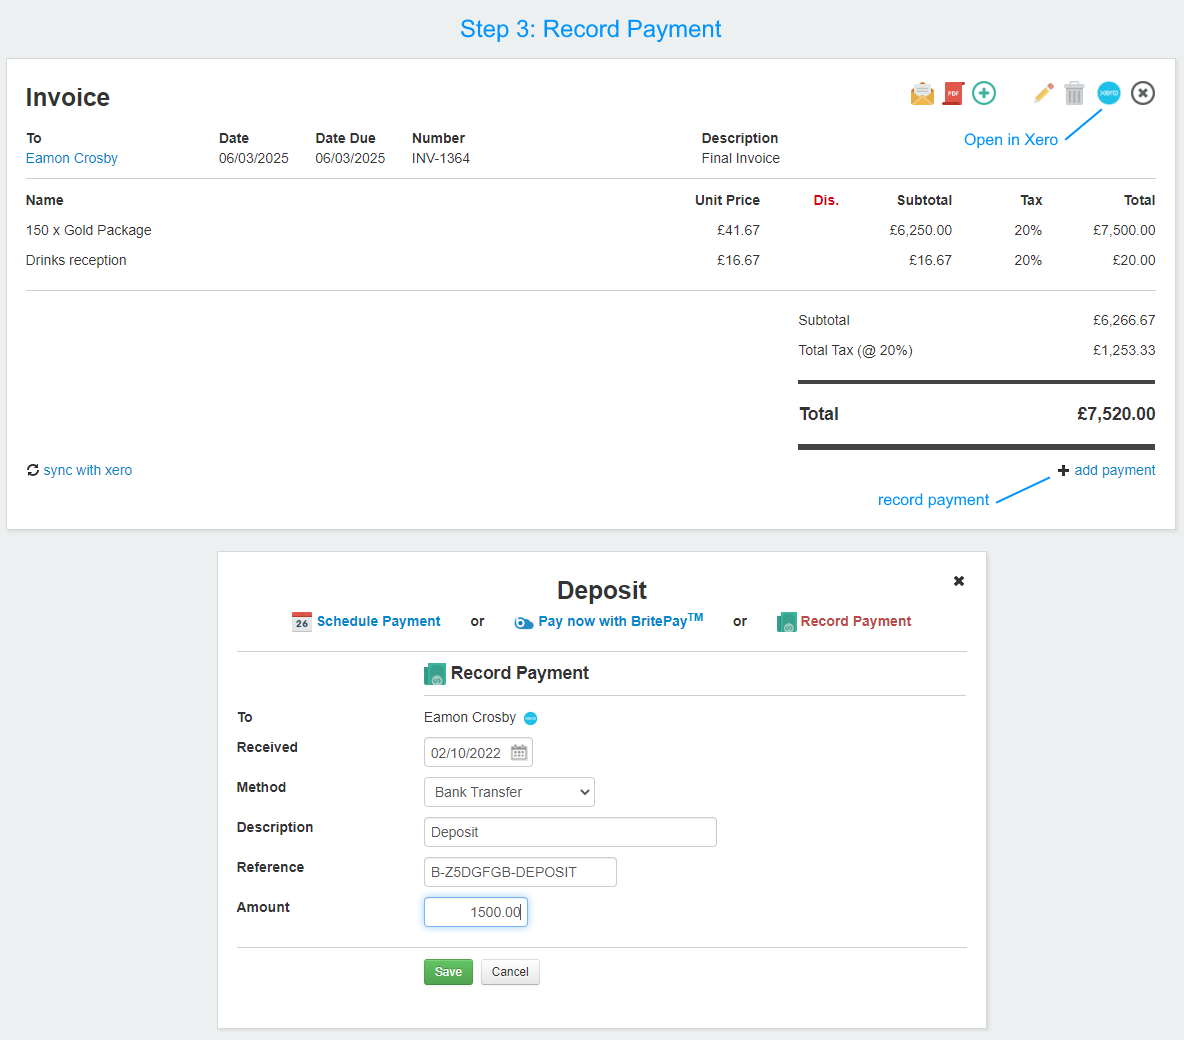Close the Deposit dialog
Viewport: 1184px width, 1040px height.
point(958,581)
